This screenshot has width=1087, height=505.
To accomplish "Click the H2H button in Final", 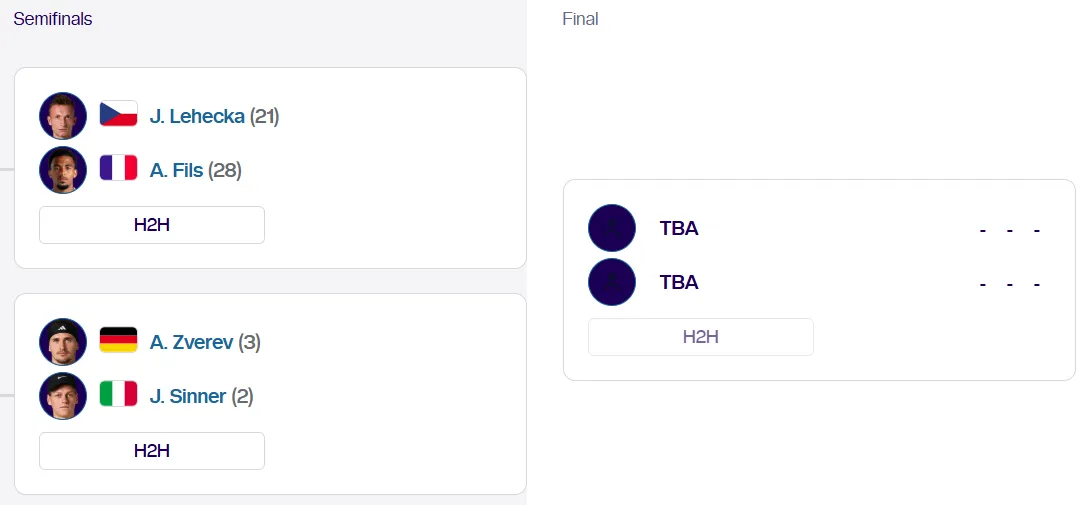I will click(x=700, y=337).
